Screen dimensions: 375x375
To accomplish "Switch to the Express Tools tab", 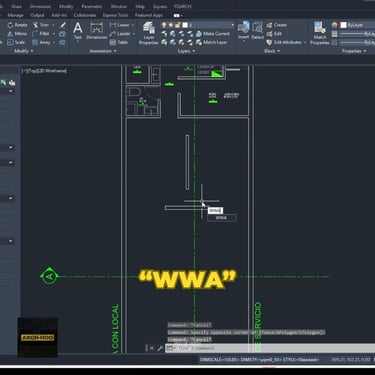I will coord(115,15).
